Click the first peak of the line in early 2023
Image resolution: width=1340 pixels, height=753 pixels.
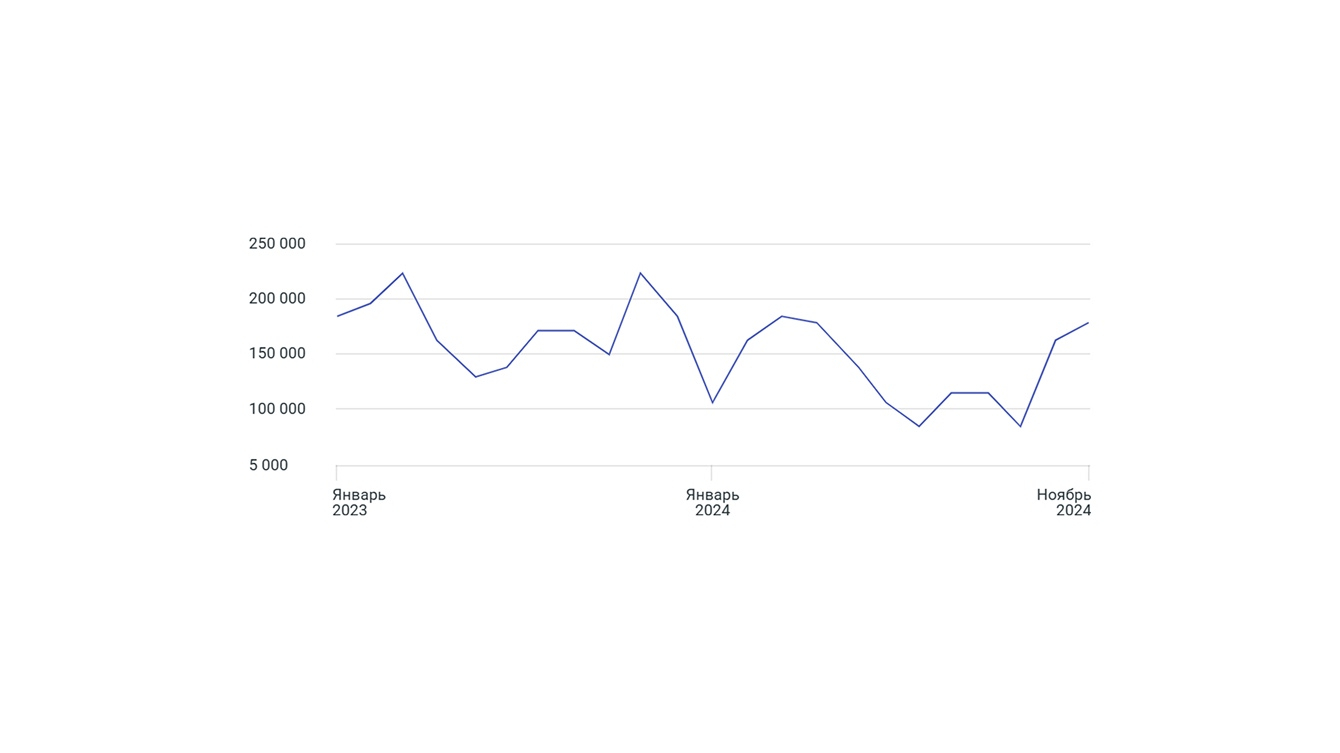click(402, 273)
